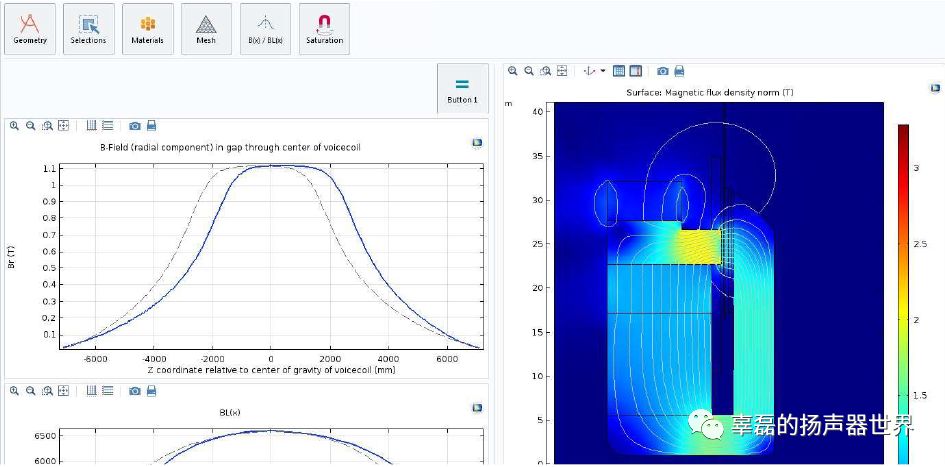Zoom extents in the B-Field plot
The image size is (945, 467).
(64, 126)
